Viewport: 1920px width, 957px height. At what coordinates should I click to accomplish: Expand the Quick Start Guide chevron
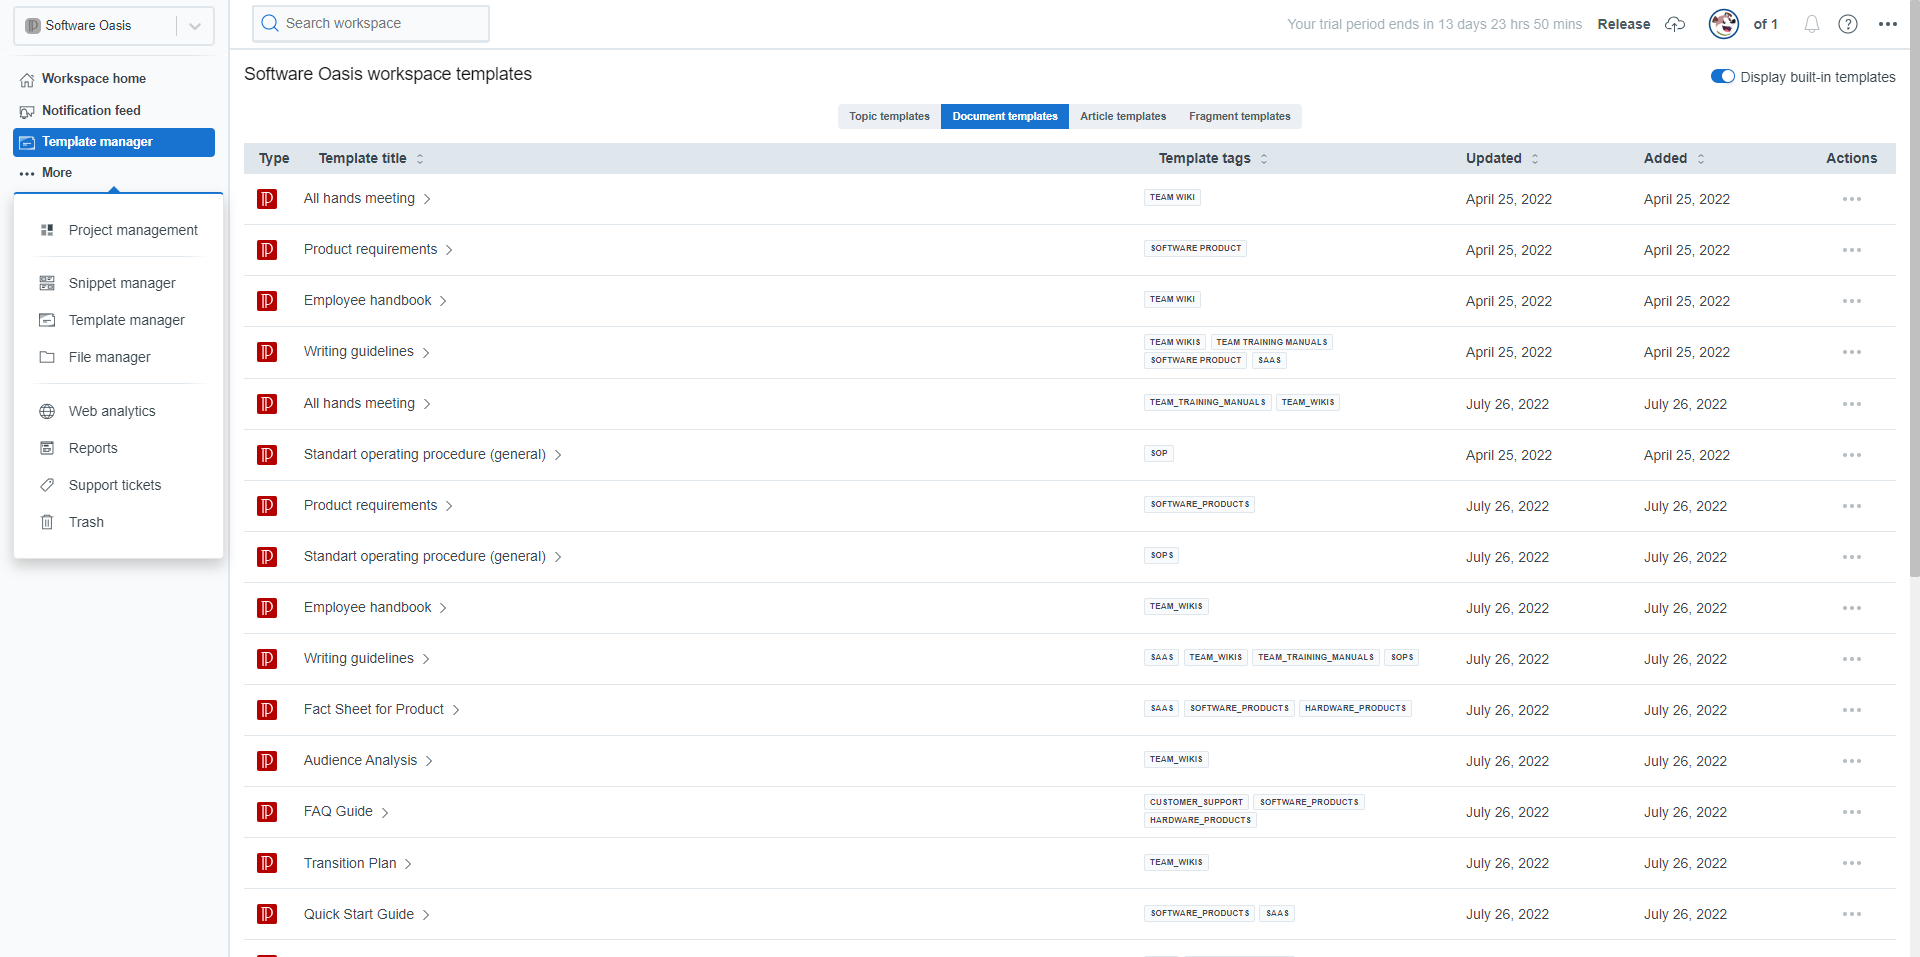[x=426, y=915]
